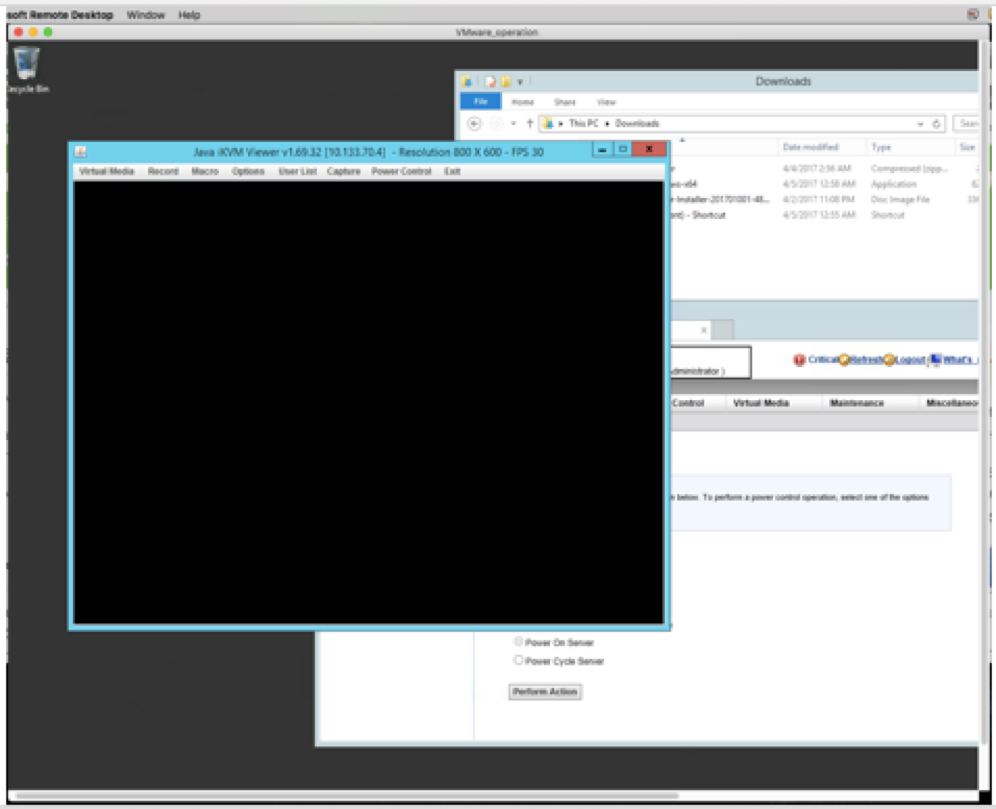Click explorer Forward arrow in Downloads window
The width and height of the screenshot is (996, 809).
click(x=497, y=124)
